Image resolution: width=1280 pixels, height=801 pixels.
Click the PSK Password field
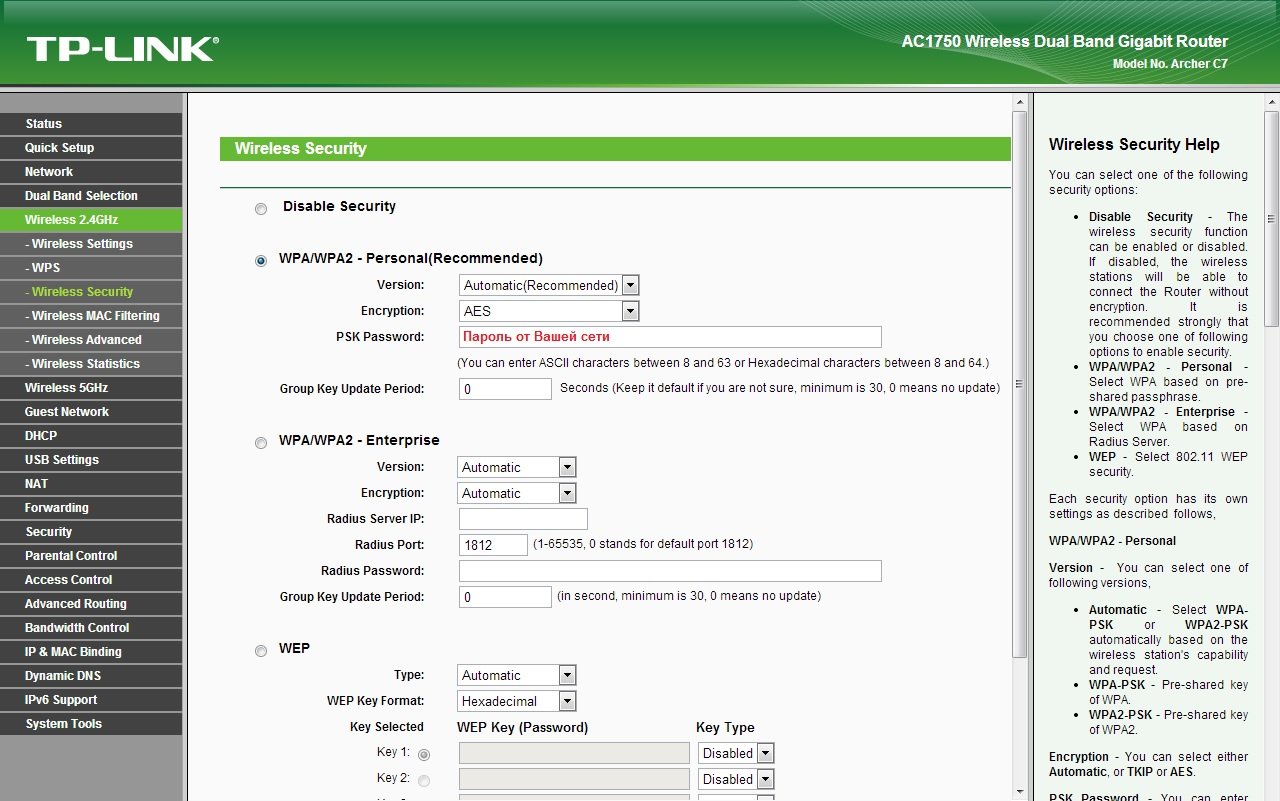[x=670, y=337]
